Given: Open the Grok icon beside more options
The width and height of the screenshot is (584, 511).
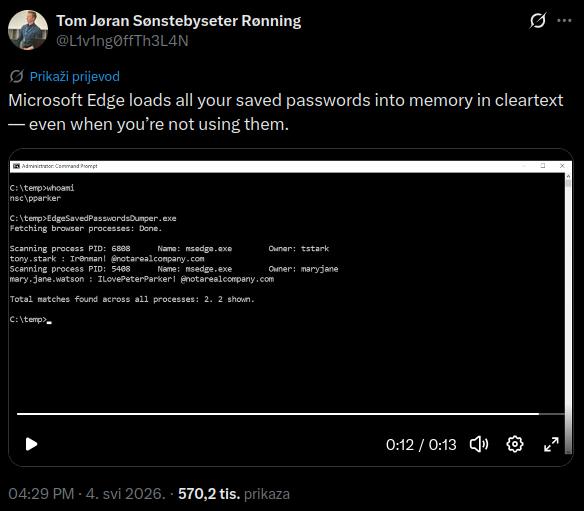Looking at the screenshot, I should point(538,20).
